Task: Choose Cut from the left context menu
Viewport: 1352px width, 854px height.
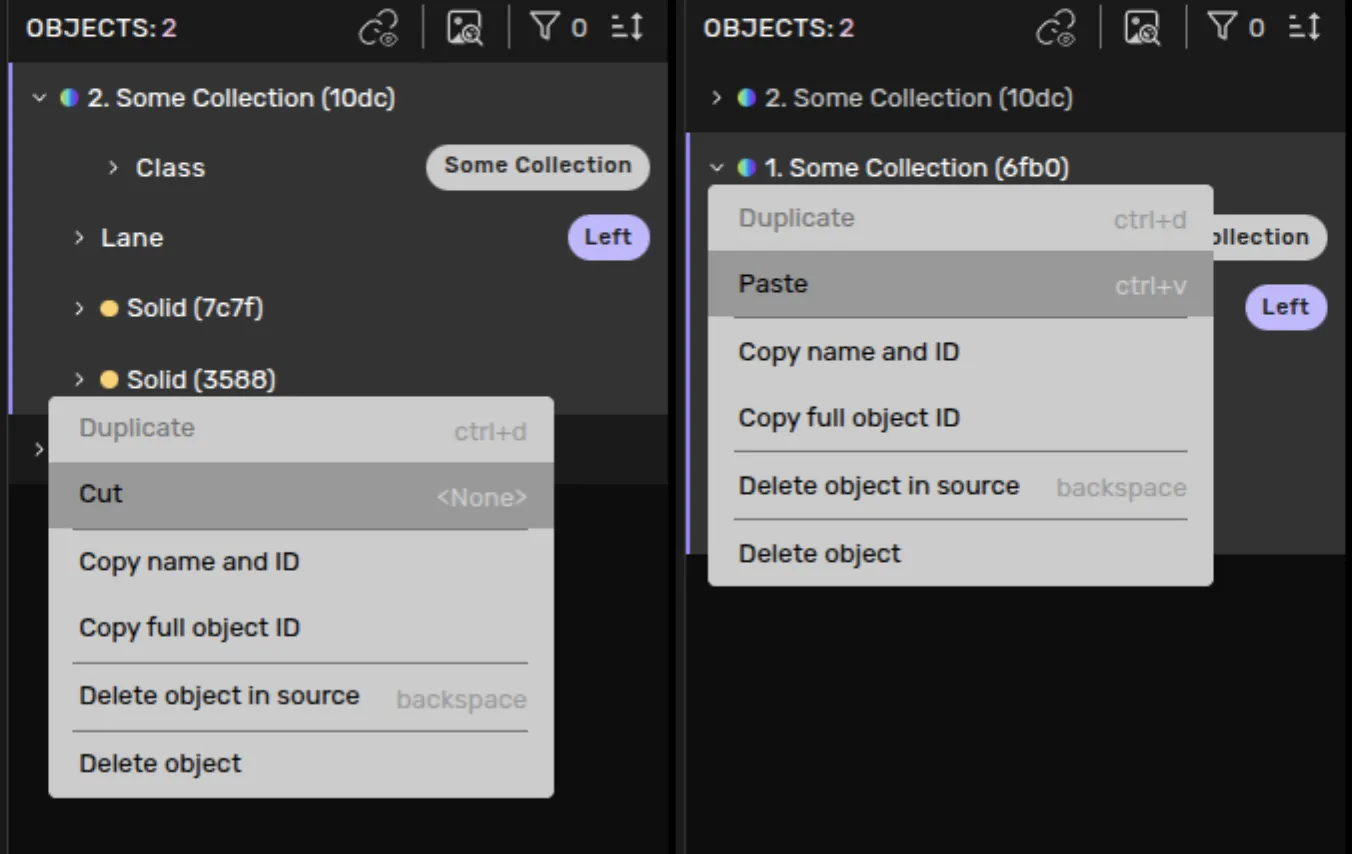Action: click(301, 495)
